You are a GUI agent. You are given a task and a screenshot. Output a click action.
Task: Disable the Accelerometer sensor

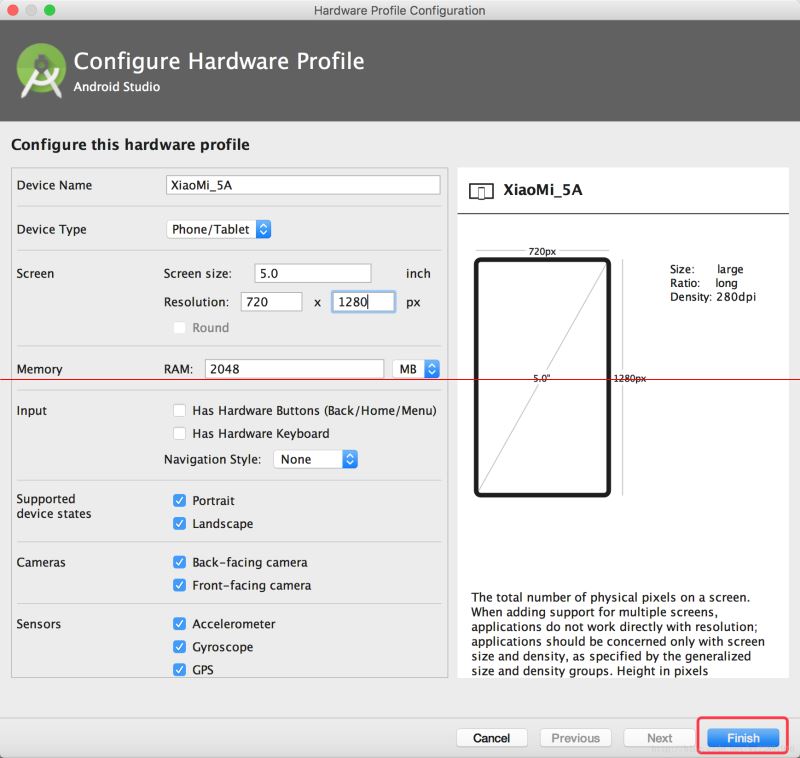pyautogui.click(x=180, y=624)
